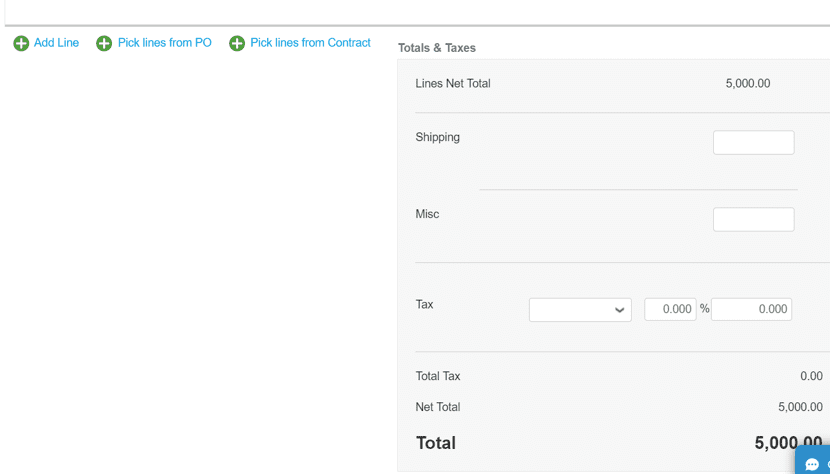The image size is (830, 474).
Task: Click the Tax label text
Action: pos(425,305)
